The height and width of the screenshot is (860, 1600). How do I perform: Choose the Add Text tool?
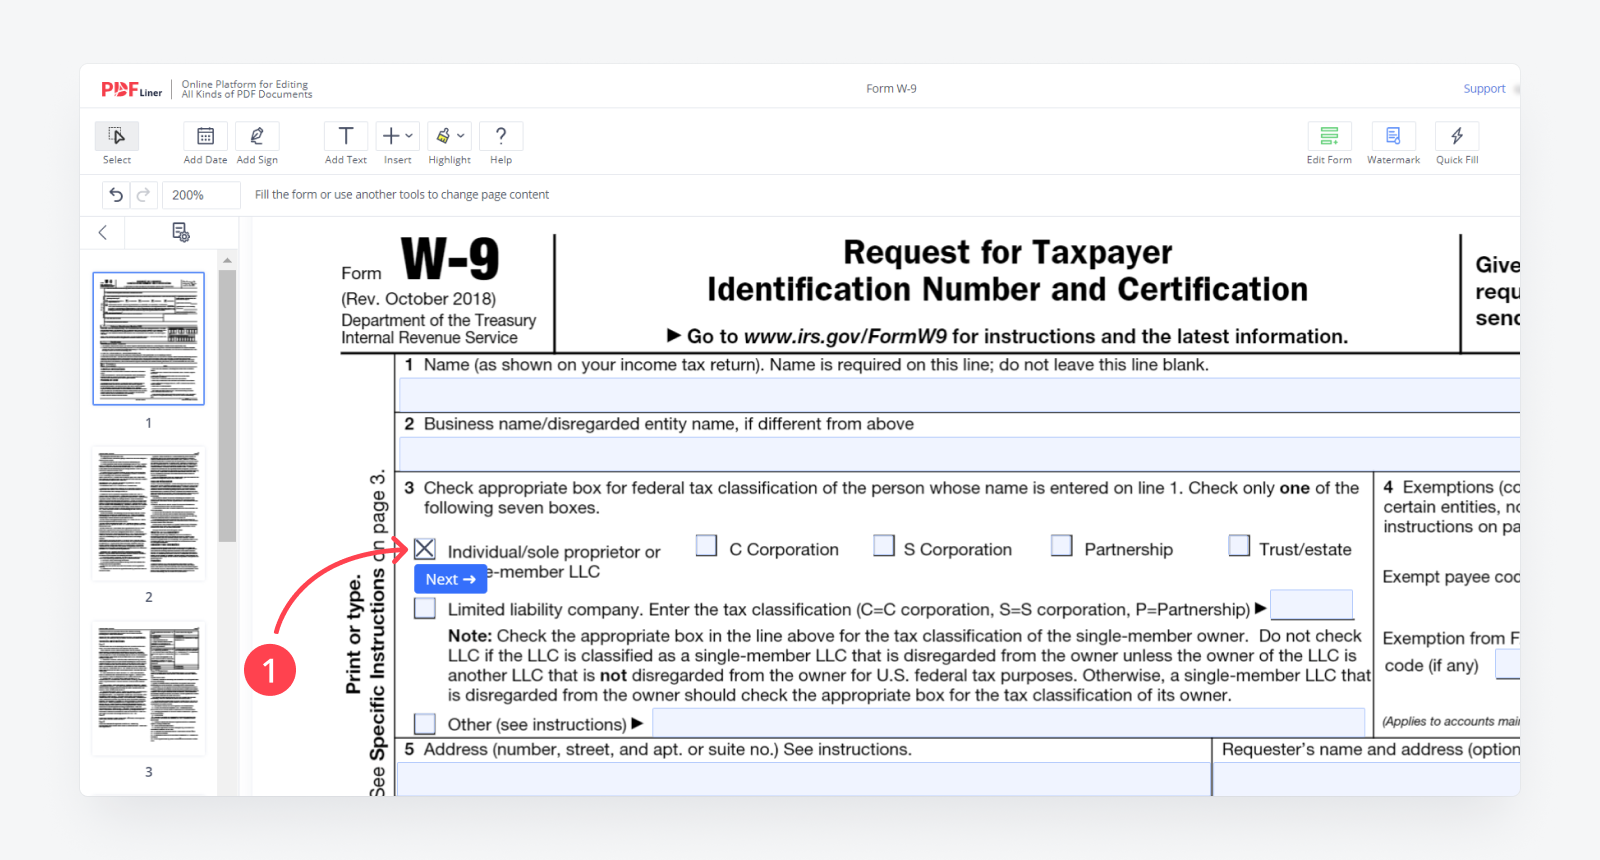[x=346, y=136]
